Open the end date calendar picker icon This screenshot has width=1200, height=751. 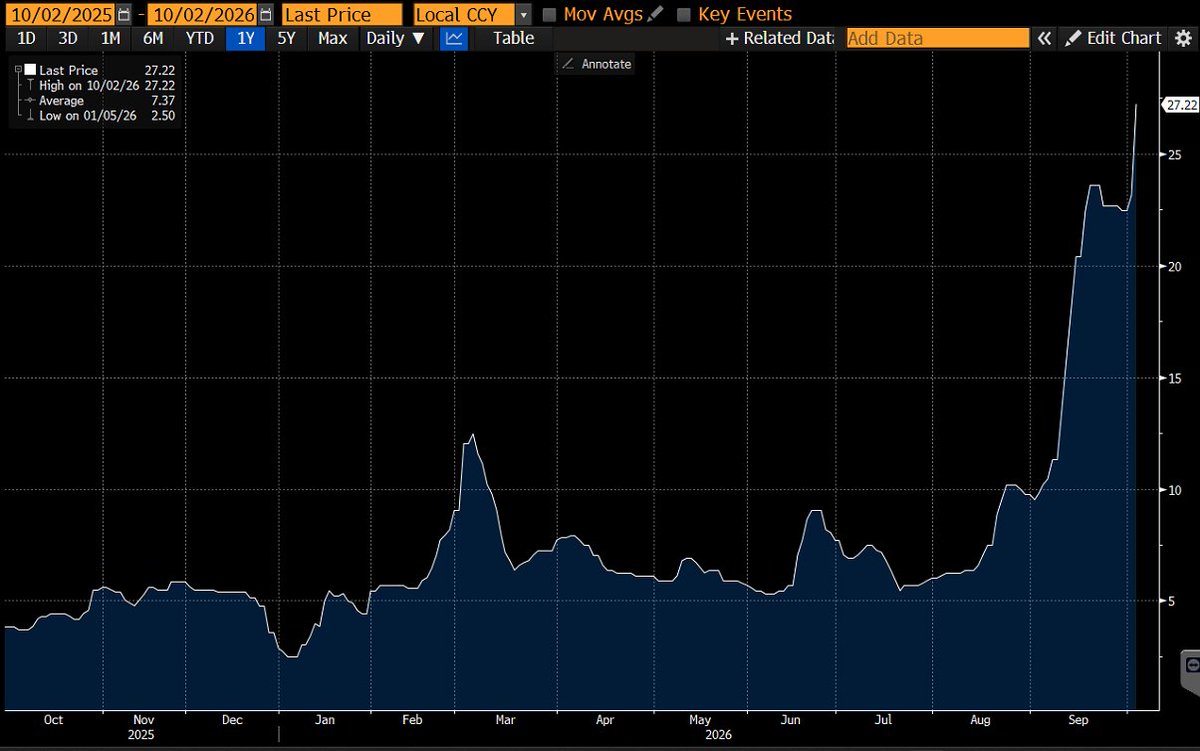[264, 15]
